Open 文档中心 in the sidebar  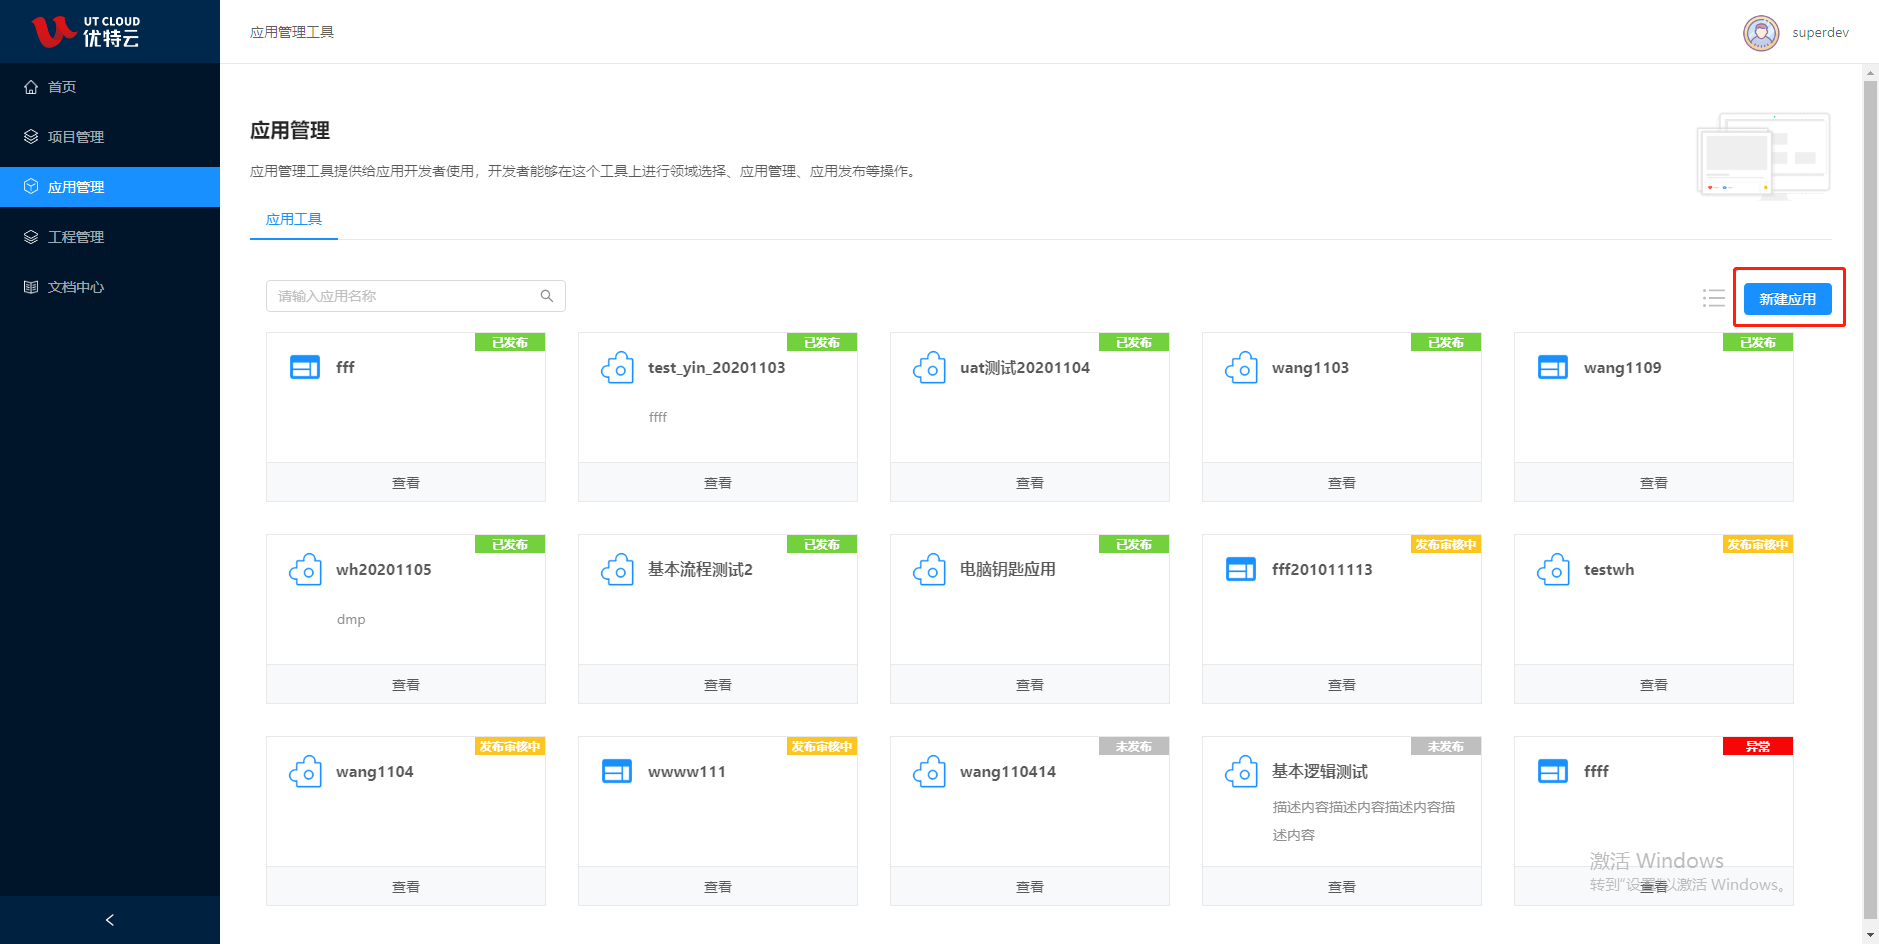(110, 287)
